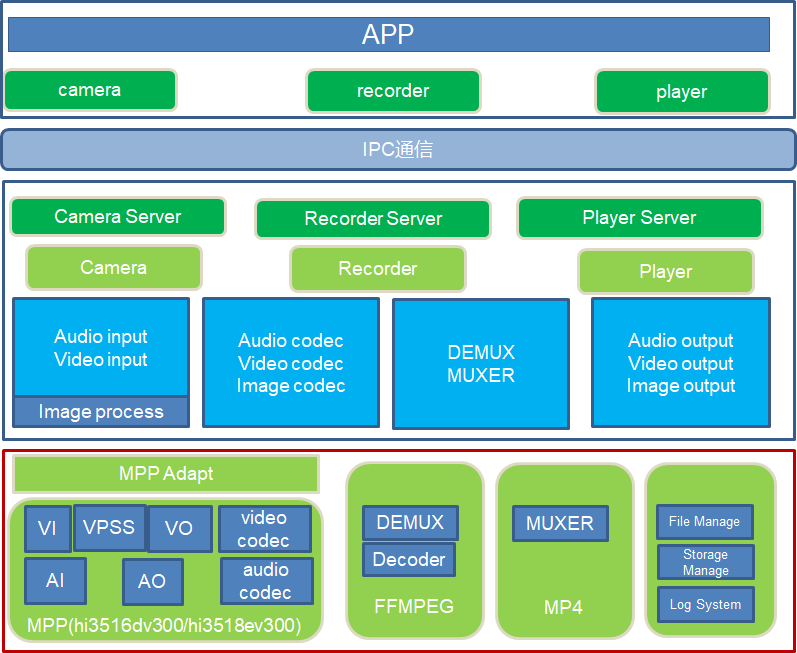
Task: Click the File Manage box
Action: coord(705,522)
